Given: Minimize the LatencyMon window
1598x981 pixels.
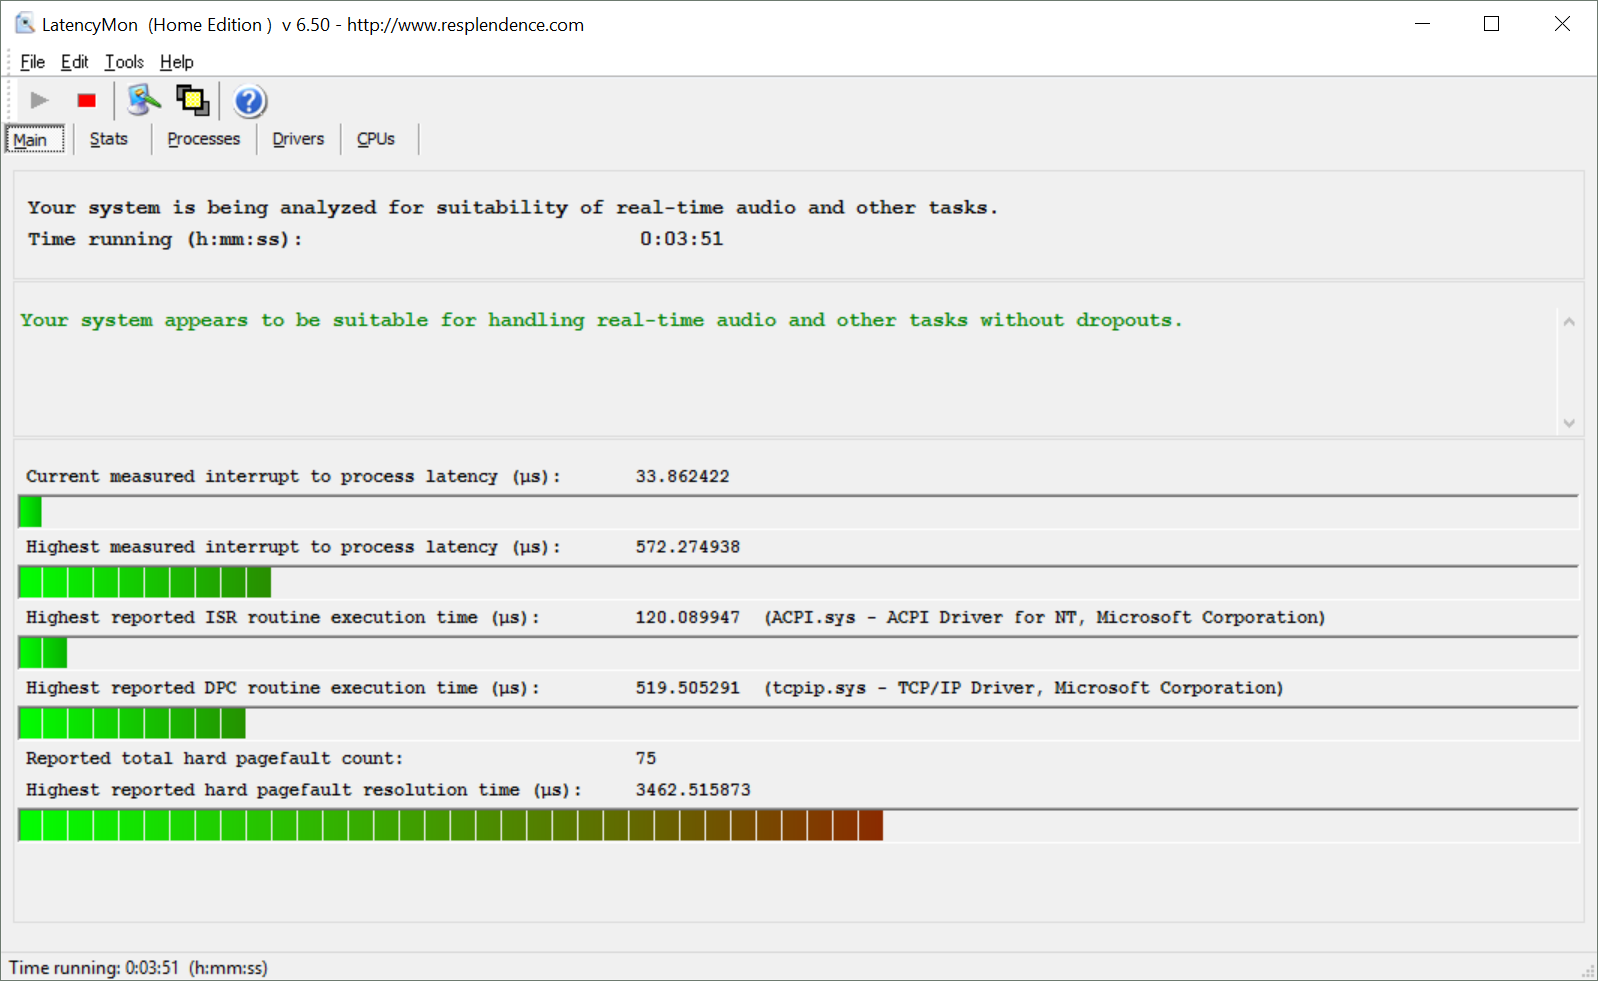Looking at the screenshot, I should click(1423, 24).
